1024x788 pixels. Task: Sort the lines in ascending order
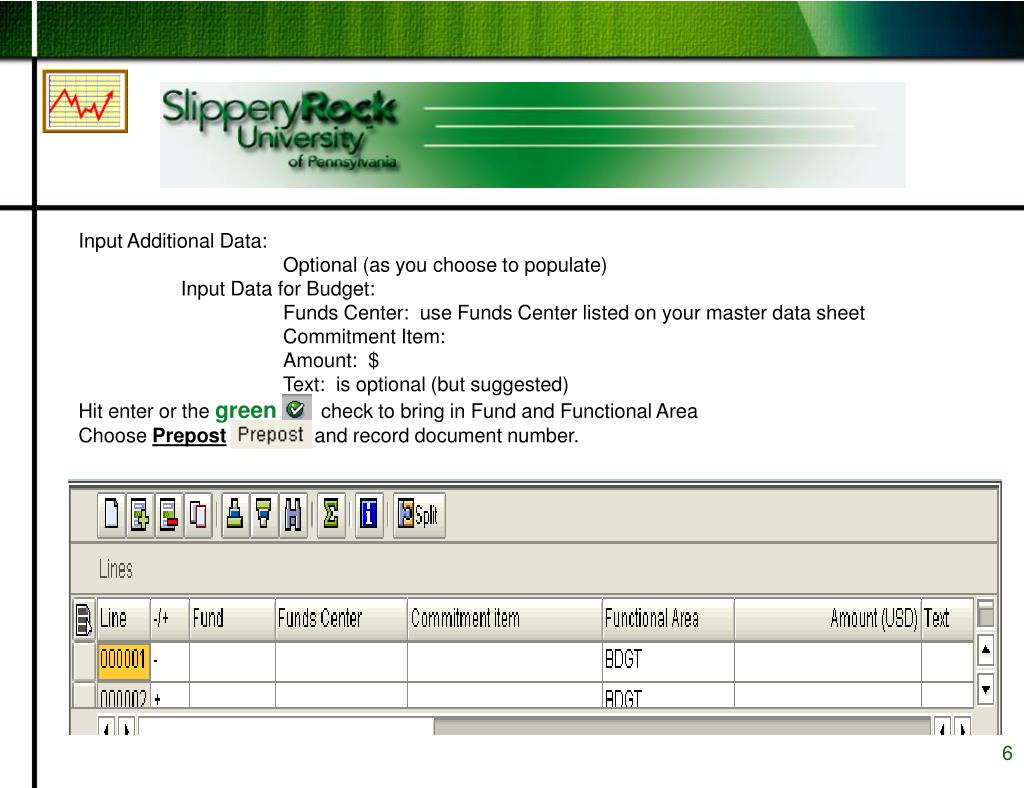[x=235, y=515]
